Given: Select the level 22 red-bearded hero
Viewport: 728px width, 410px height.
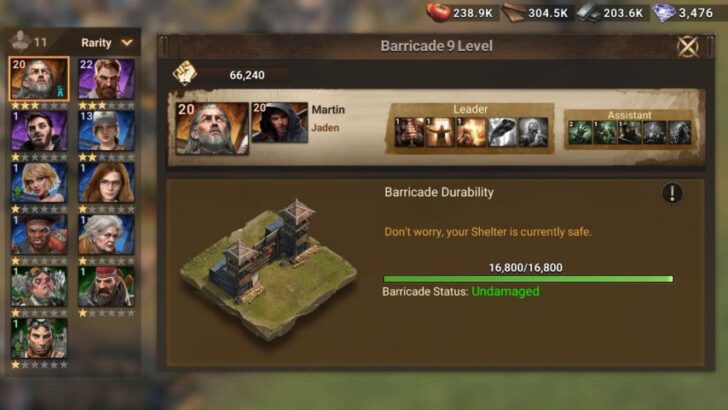Looking at the screenshot, I should (106, 79).
